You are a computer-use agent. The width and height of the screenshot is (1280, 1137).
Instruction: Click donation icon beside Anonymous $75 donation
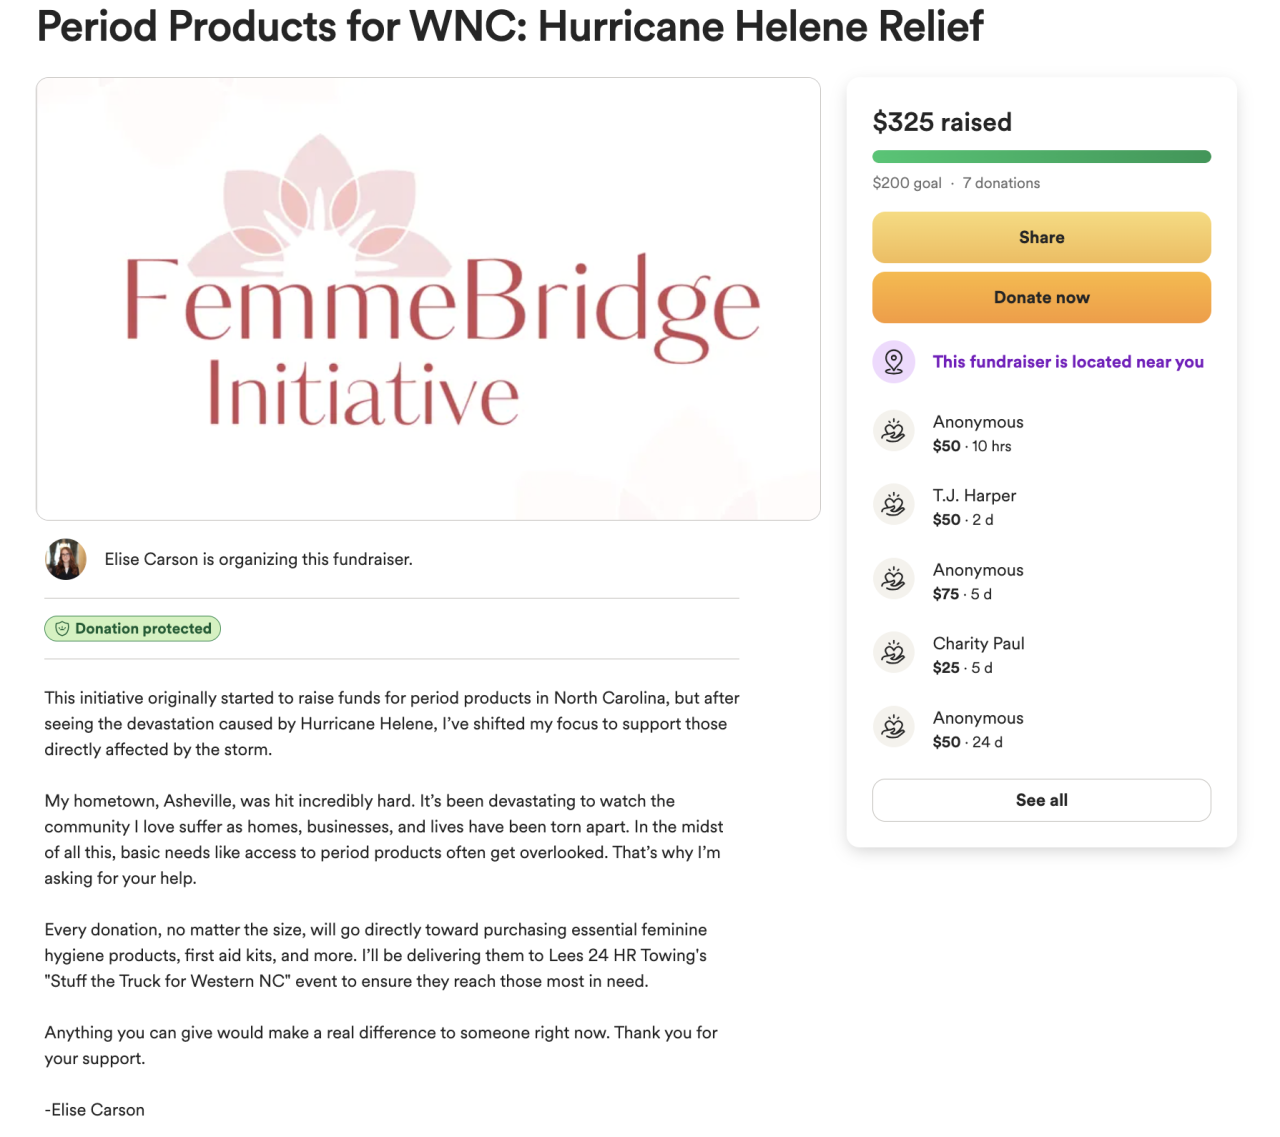tap(893, 580)
